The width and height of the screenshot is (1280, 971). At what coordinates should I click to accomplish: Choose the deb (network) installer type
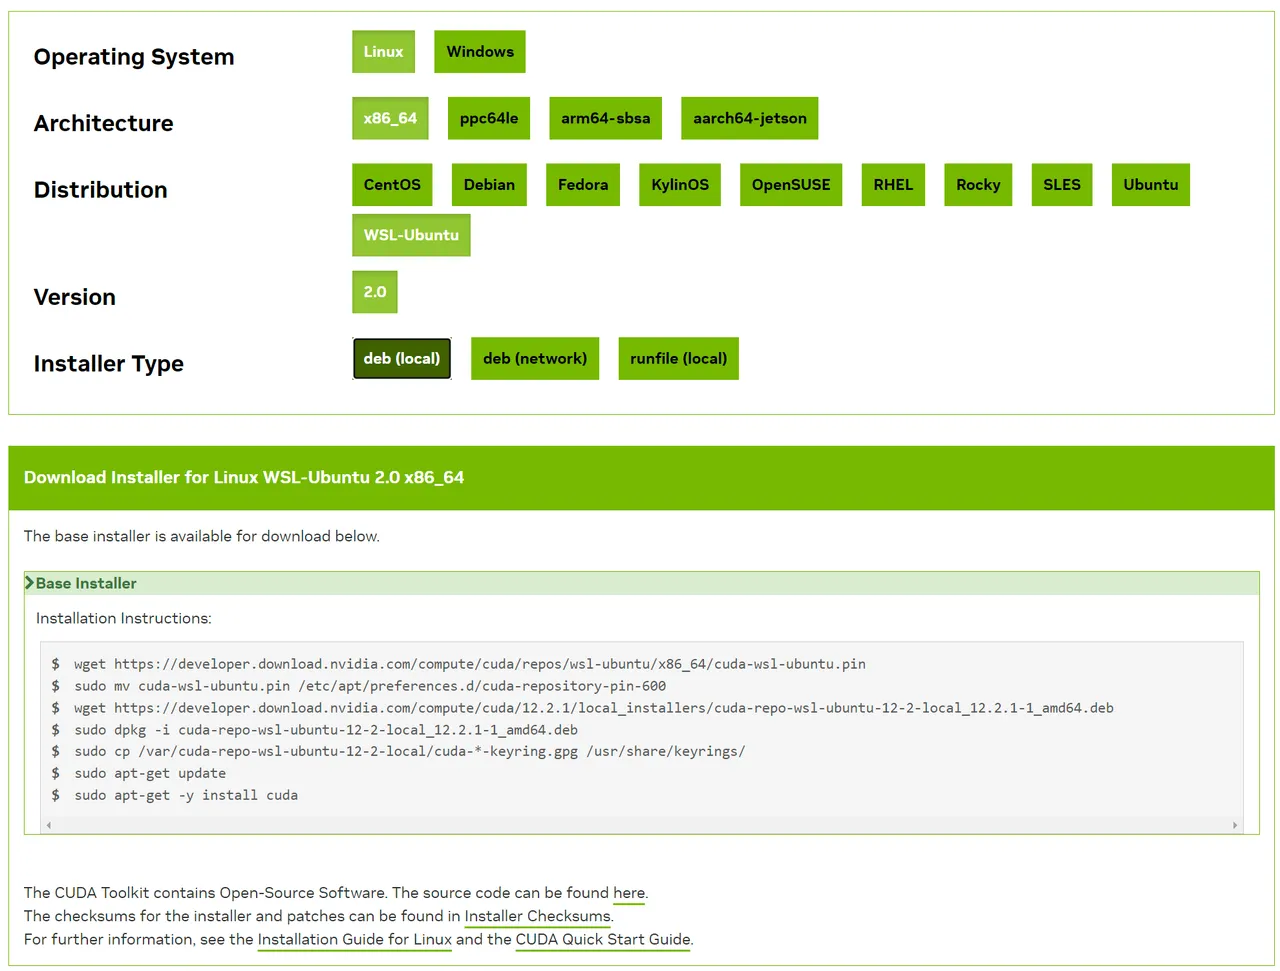[534, 359]
